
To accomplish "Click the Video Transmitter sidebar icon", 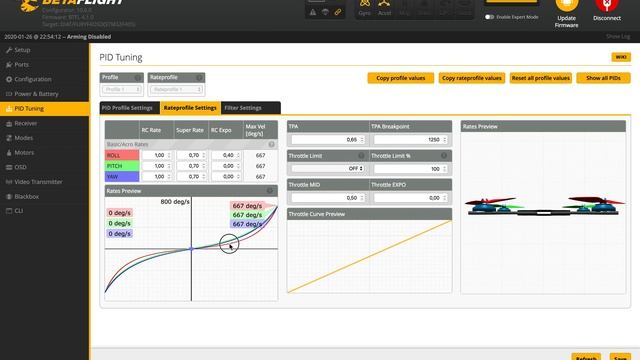I will 9,182.
